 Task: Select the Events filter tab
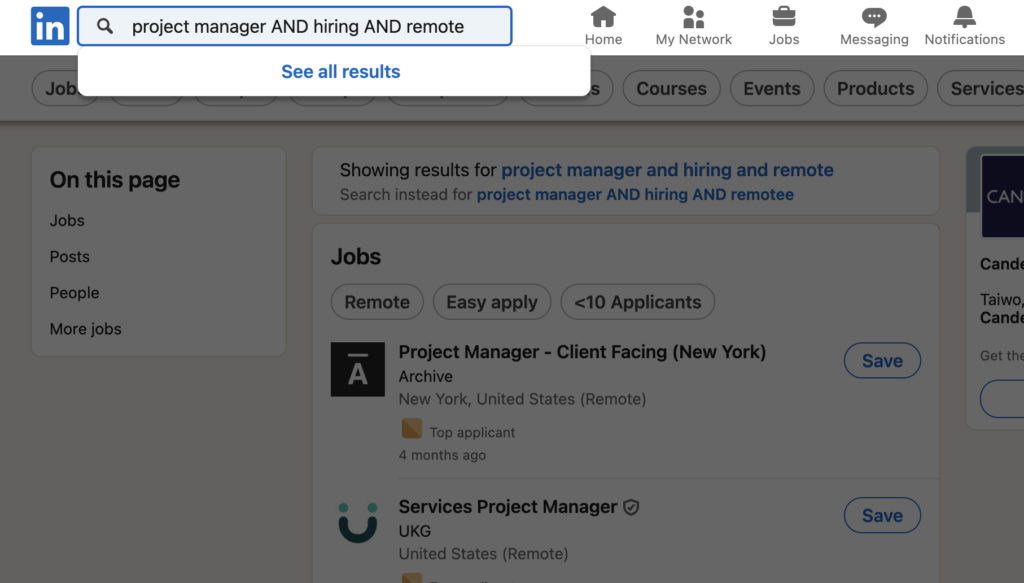coord(771,88)
